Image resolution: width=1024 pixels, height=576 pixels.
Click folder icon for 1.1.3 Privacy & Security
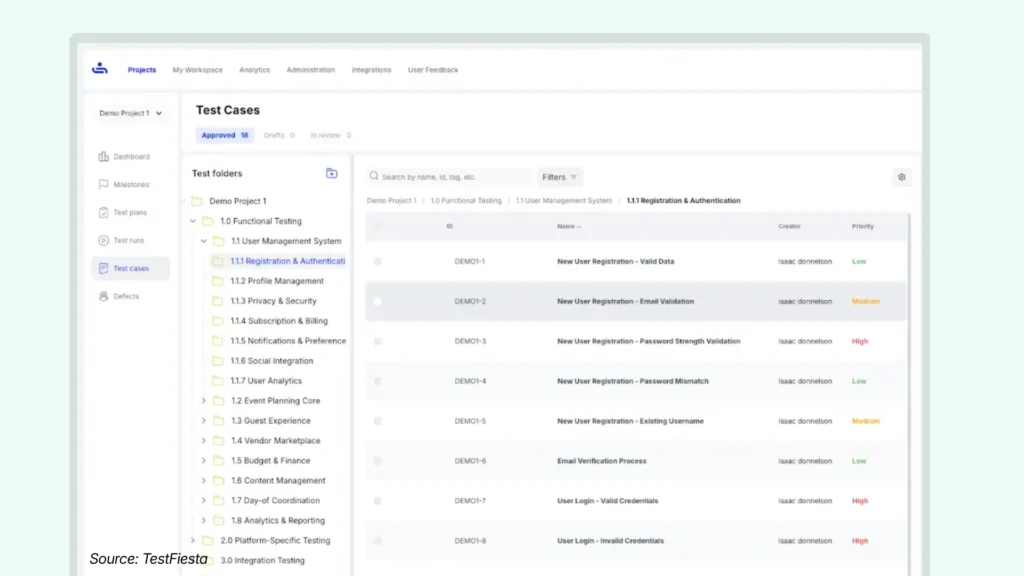[217, 301]
